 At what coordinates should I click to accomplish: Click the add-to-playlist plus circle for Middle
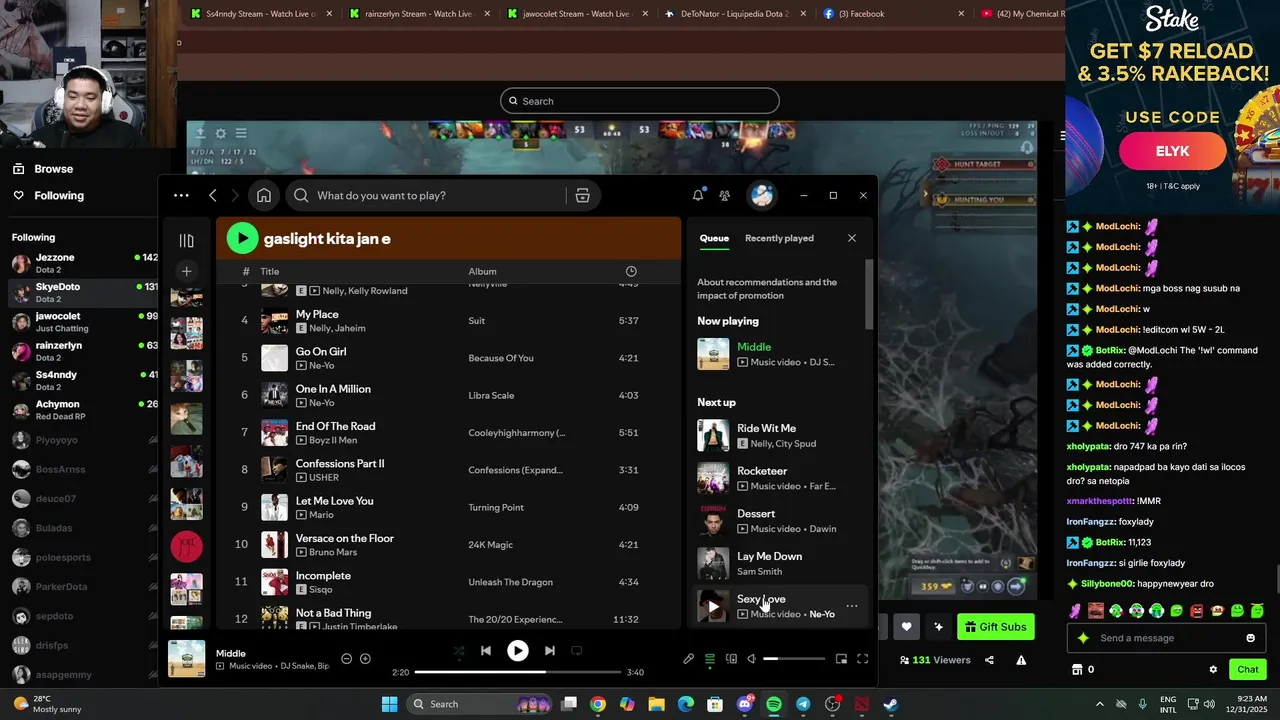[x=365, y=658]
